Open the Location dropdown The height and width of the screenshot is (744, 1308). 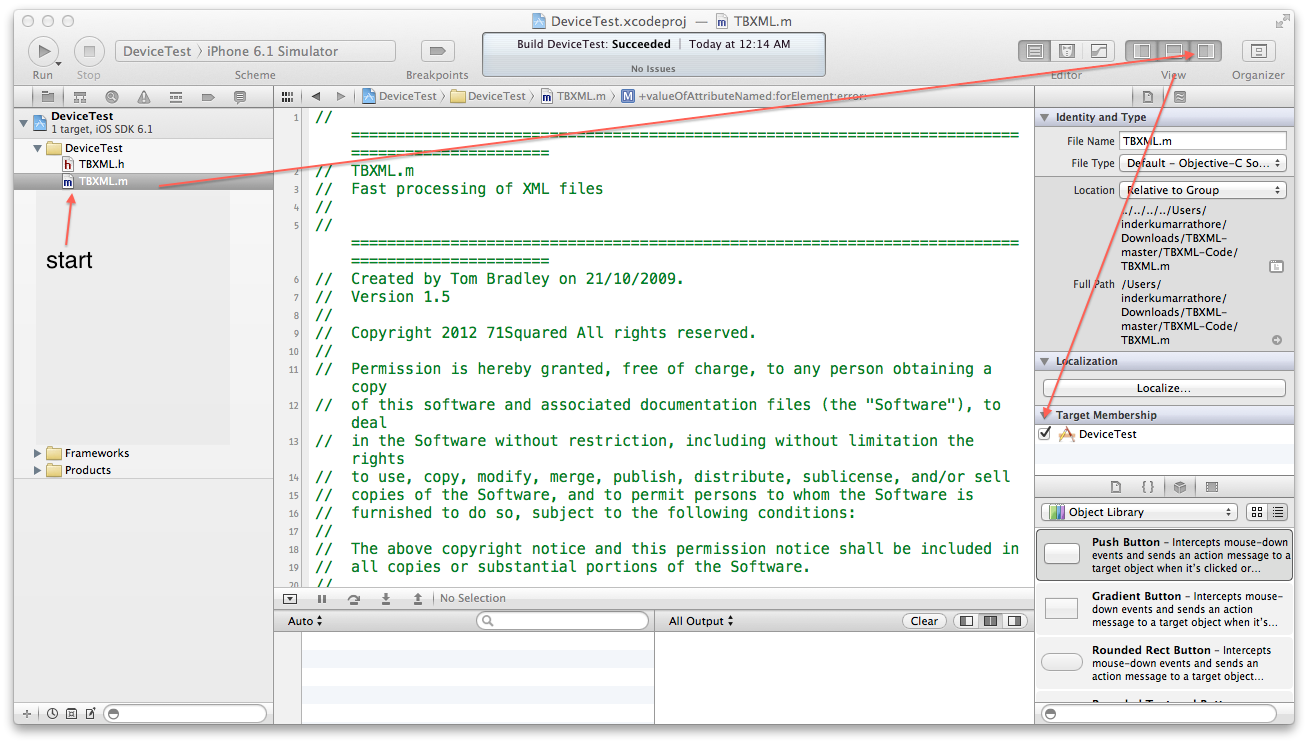click(x=1203, y=190)
